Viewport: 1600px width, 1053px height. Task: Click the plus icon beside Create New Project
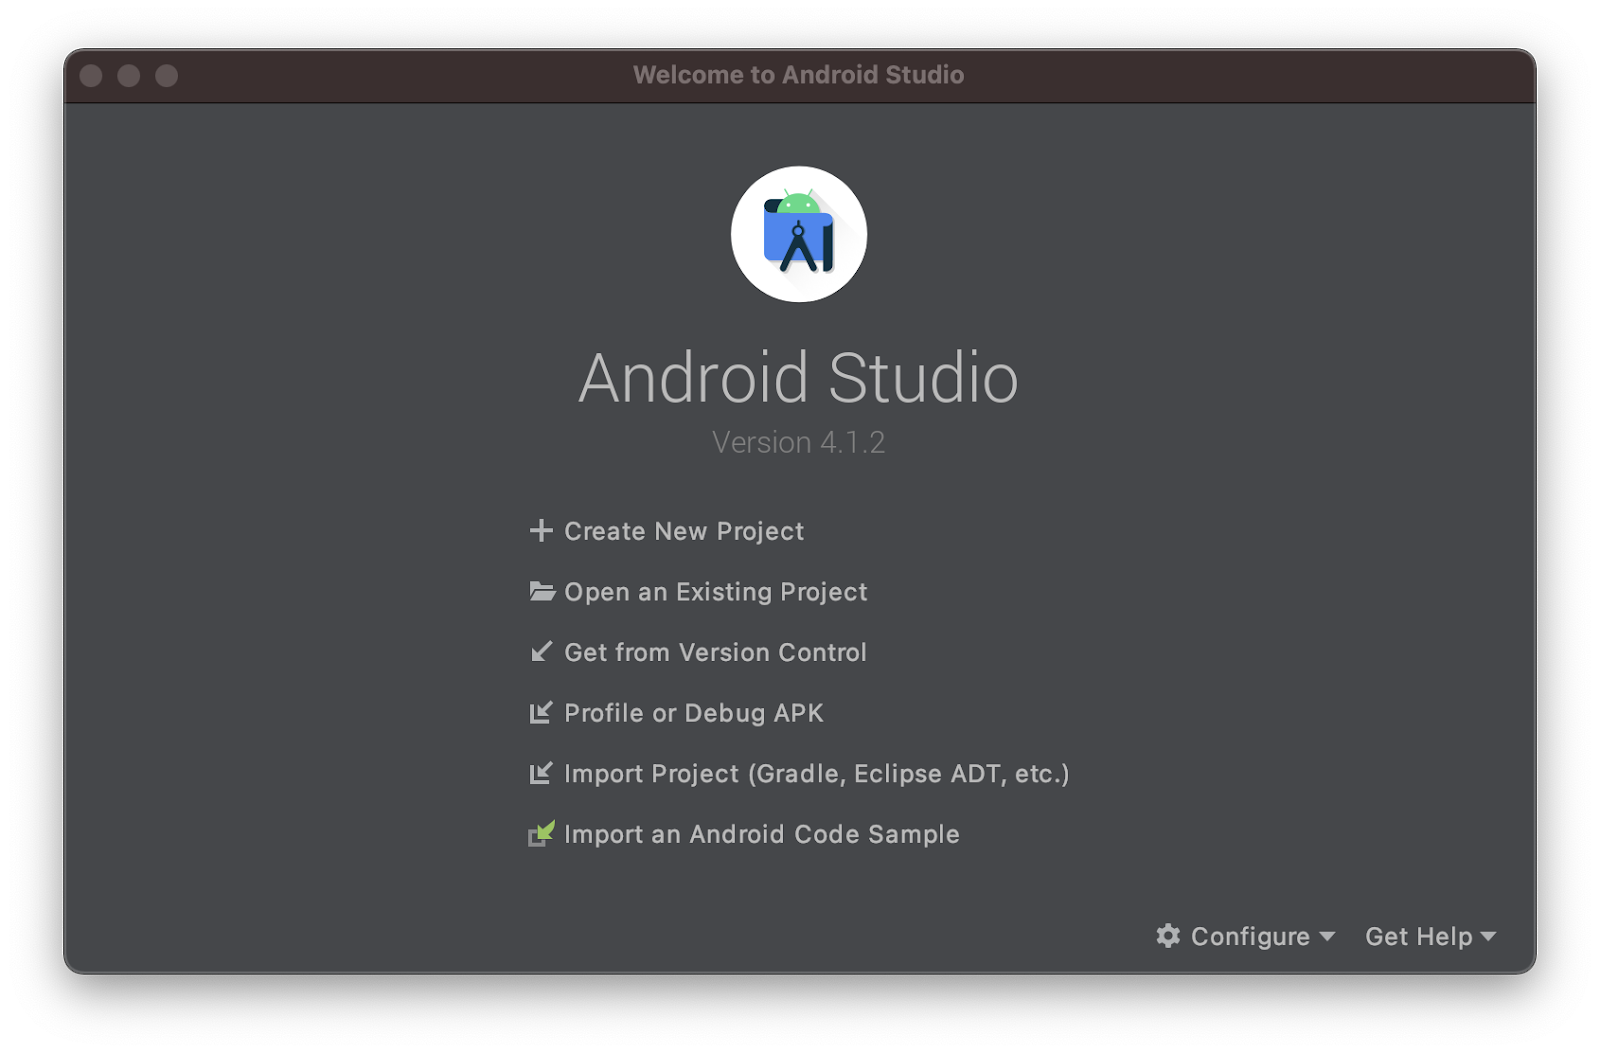[541, 531]
